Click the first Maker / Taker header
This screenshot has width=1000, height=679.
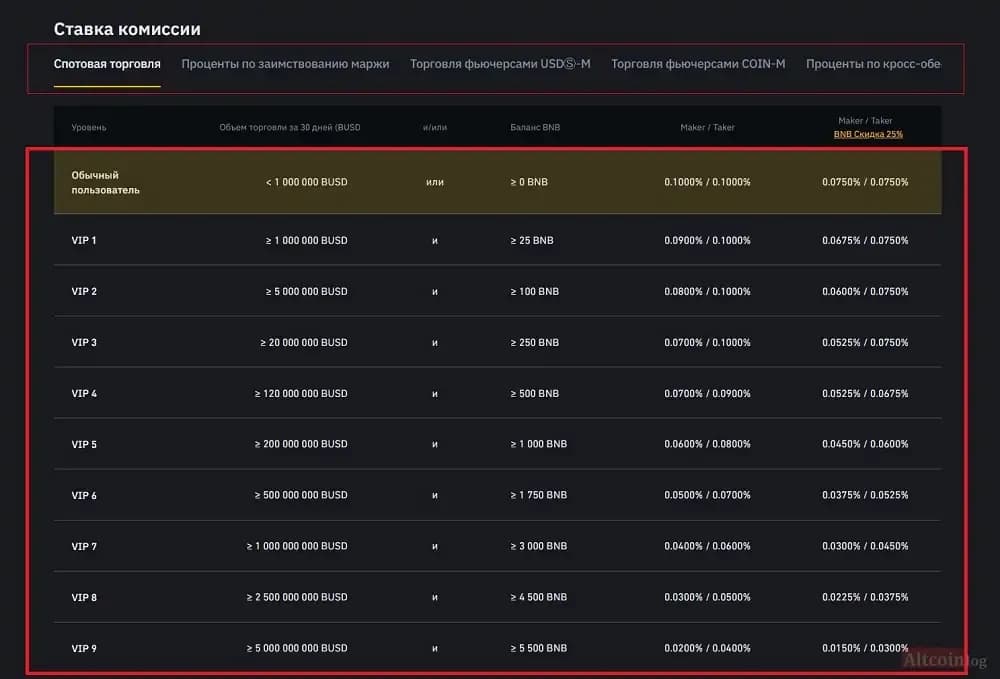(x=707, y=127)
